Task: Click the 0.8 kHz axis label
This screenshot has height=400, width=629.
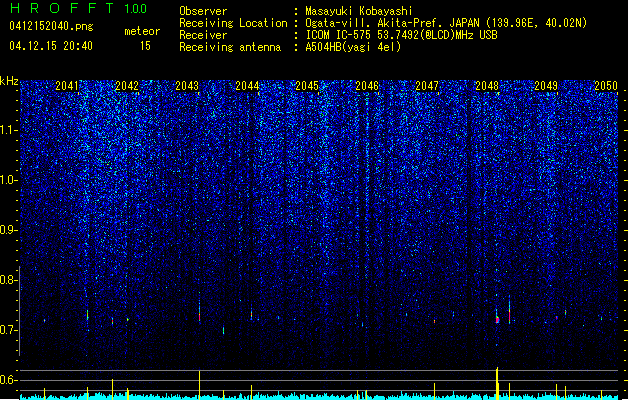Action: (9, 280)
